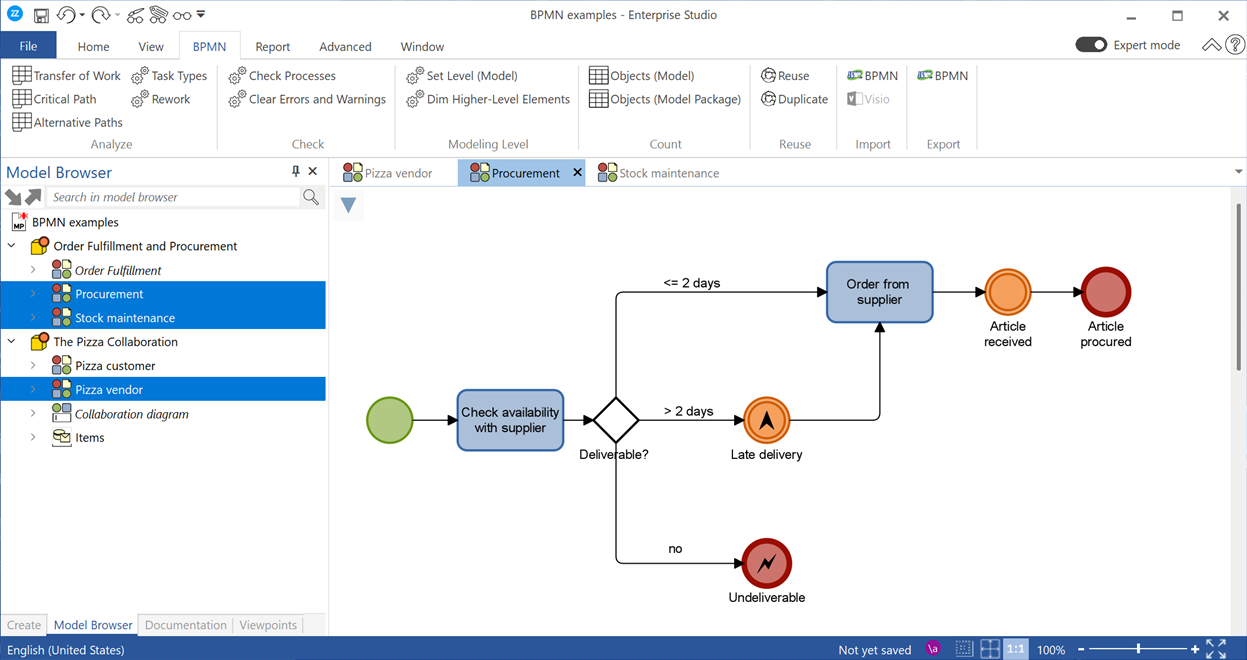Open the File menu button
1247x660 pixels.
(28, 46)
